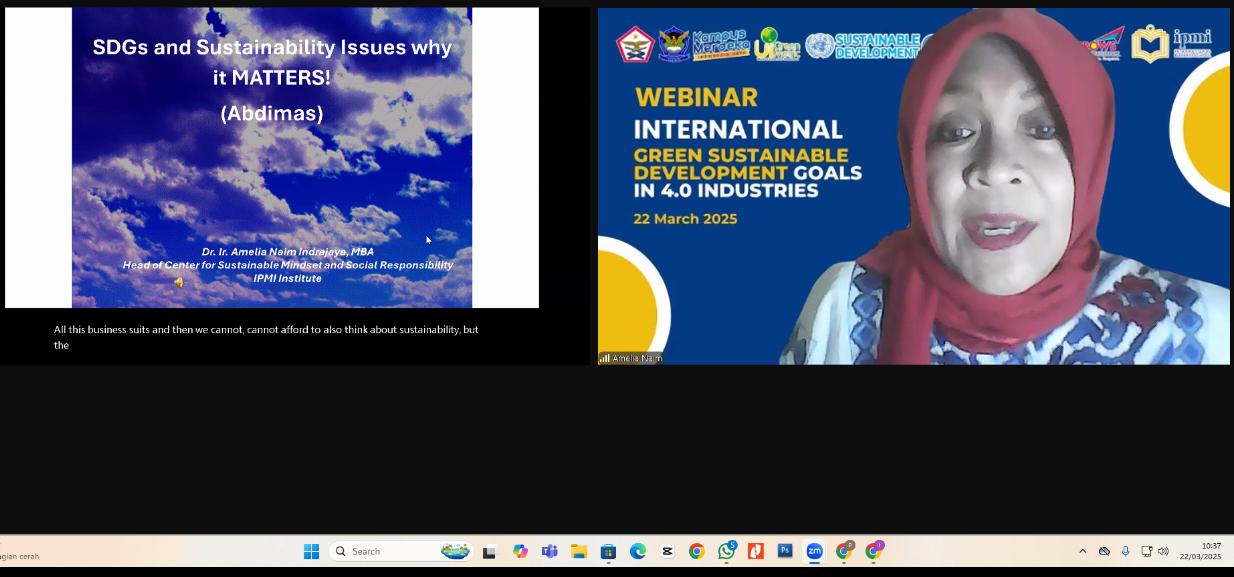Toggle microphone icon in system tray
This screenshot has width=1234, height=577.
pyautogui.click(x=1126, y=551)
